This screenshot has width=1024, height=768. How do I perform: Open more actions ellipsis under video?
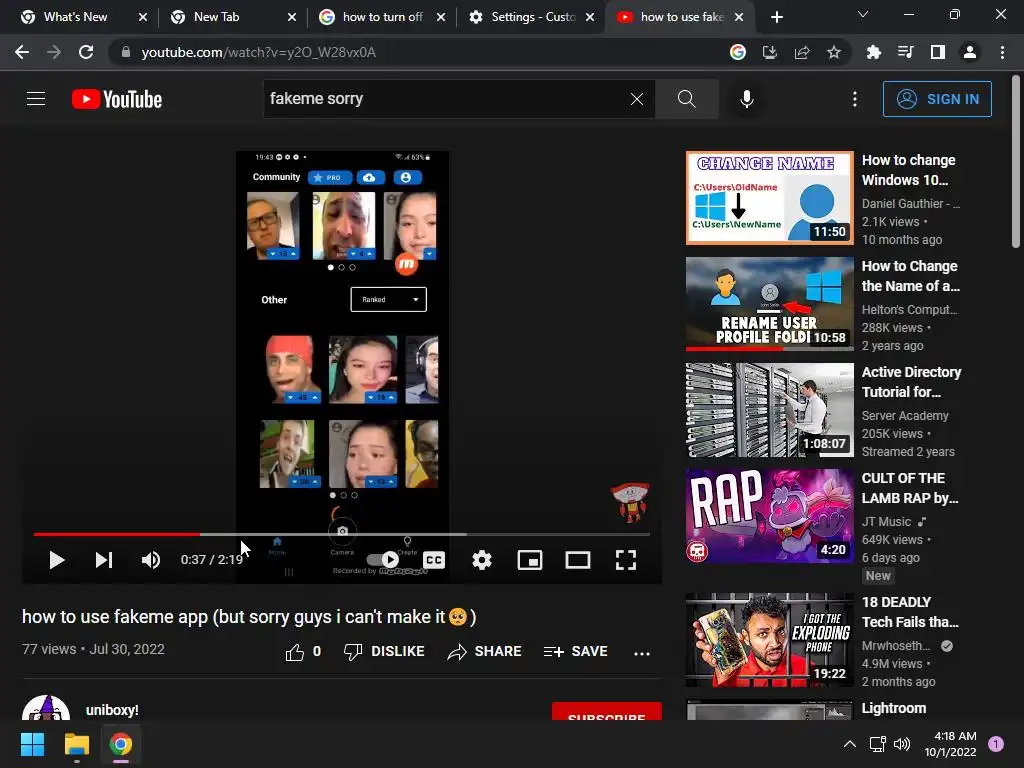coord(642,652)
